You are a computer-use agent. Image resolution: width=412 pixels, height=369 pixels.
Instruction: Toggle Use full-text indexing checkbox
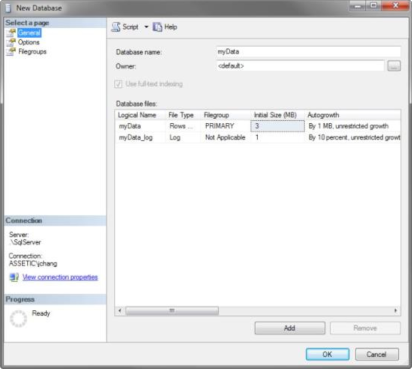click(118, 84)
